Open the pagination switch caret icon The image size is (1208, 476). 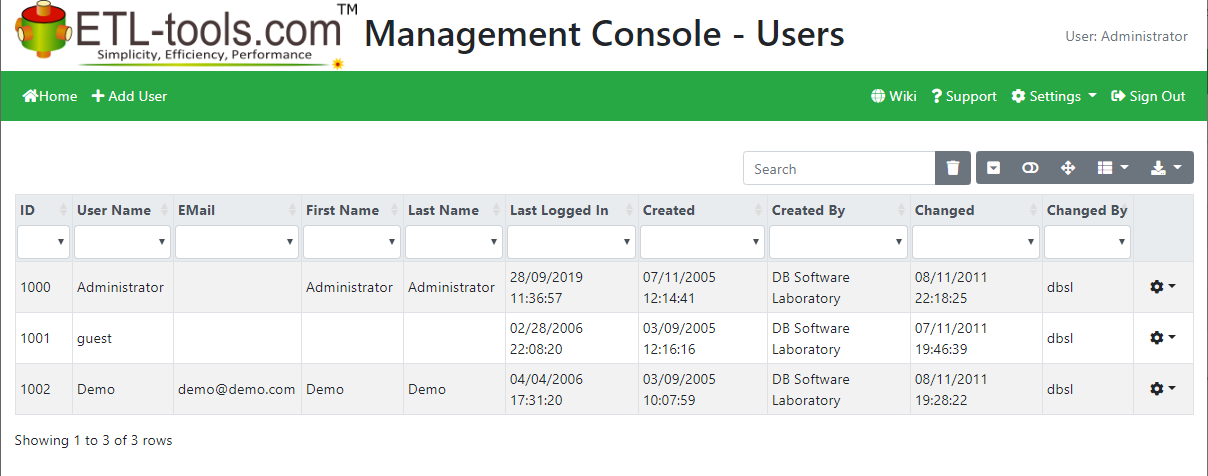pos(994,168)
